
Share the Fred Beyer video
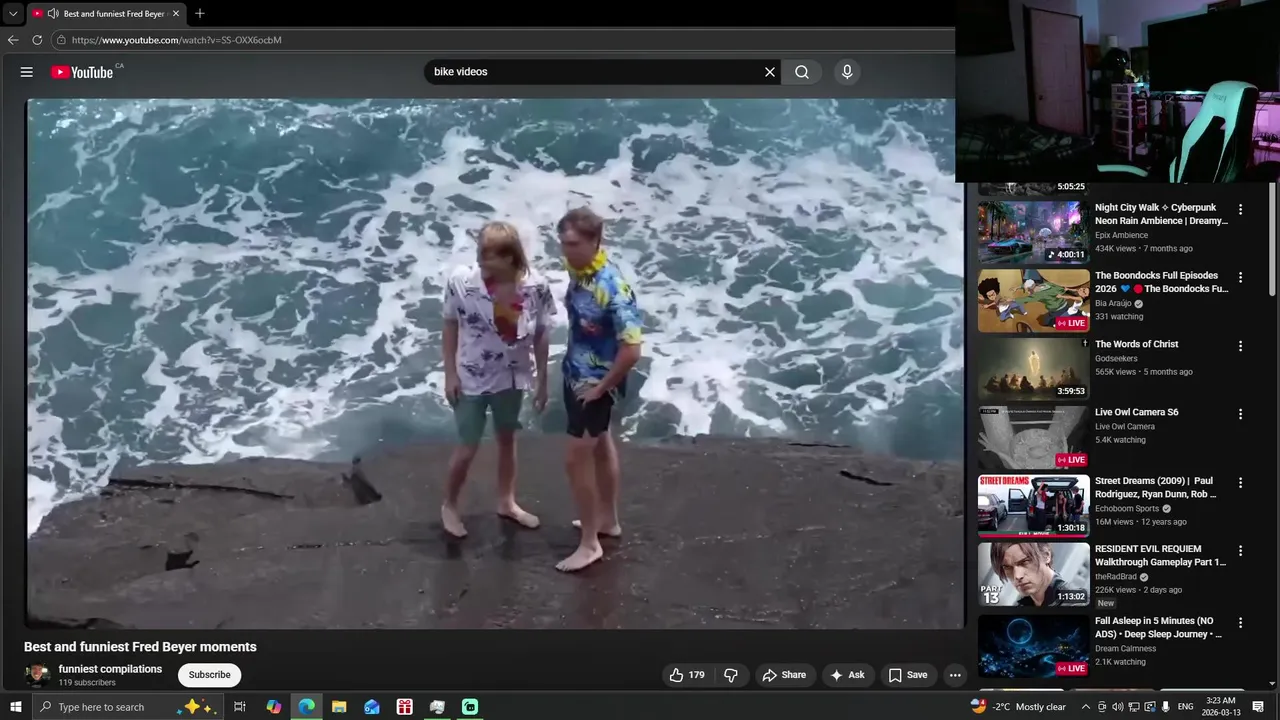click(784, 675)
